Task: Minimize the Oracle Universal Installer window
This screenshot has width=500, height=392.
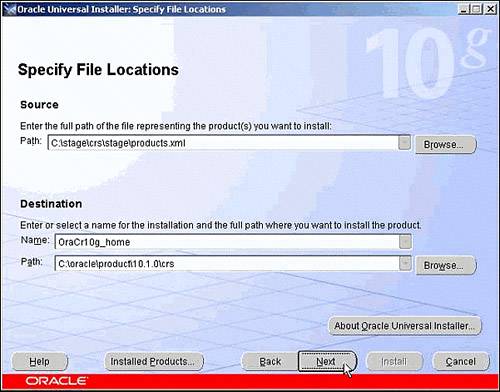Action: pyautogui.click(x=464, y=9)
